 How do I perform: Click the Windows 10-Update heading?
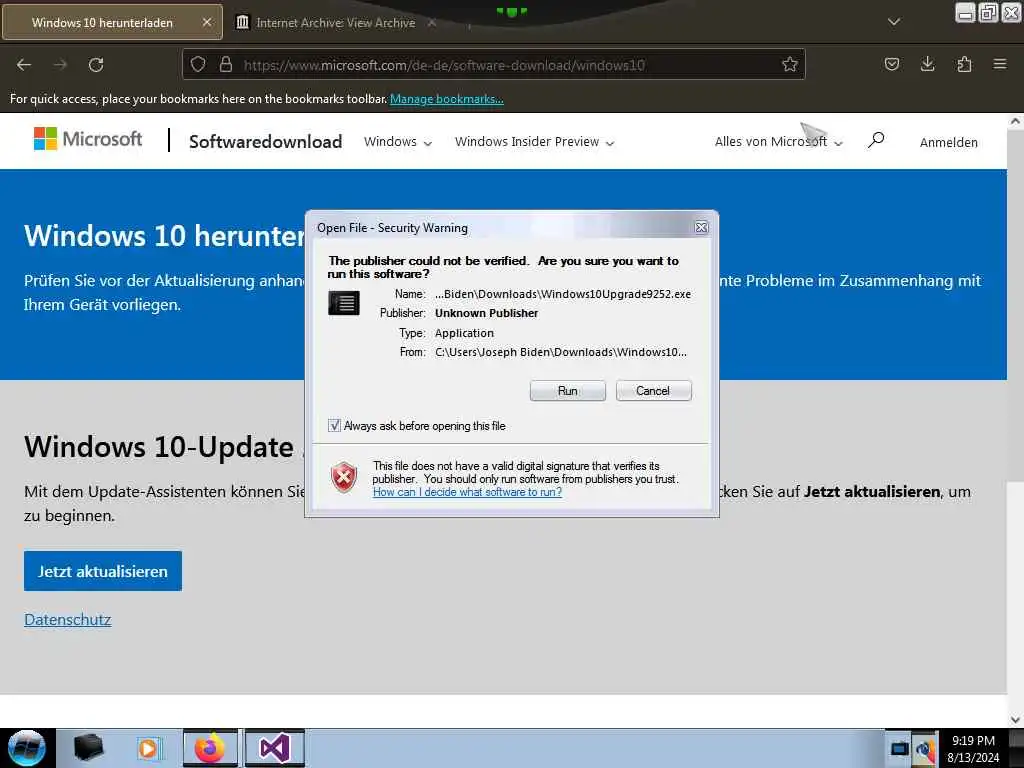(159, 448)
